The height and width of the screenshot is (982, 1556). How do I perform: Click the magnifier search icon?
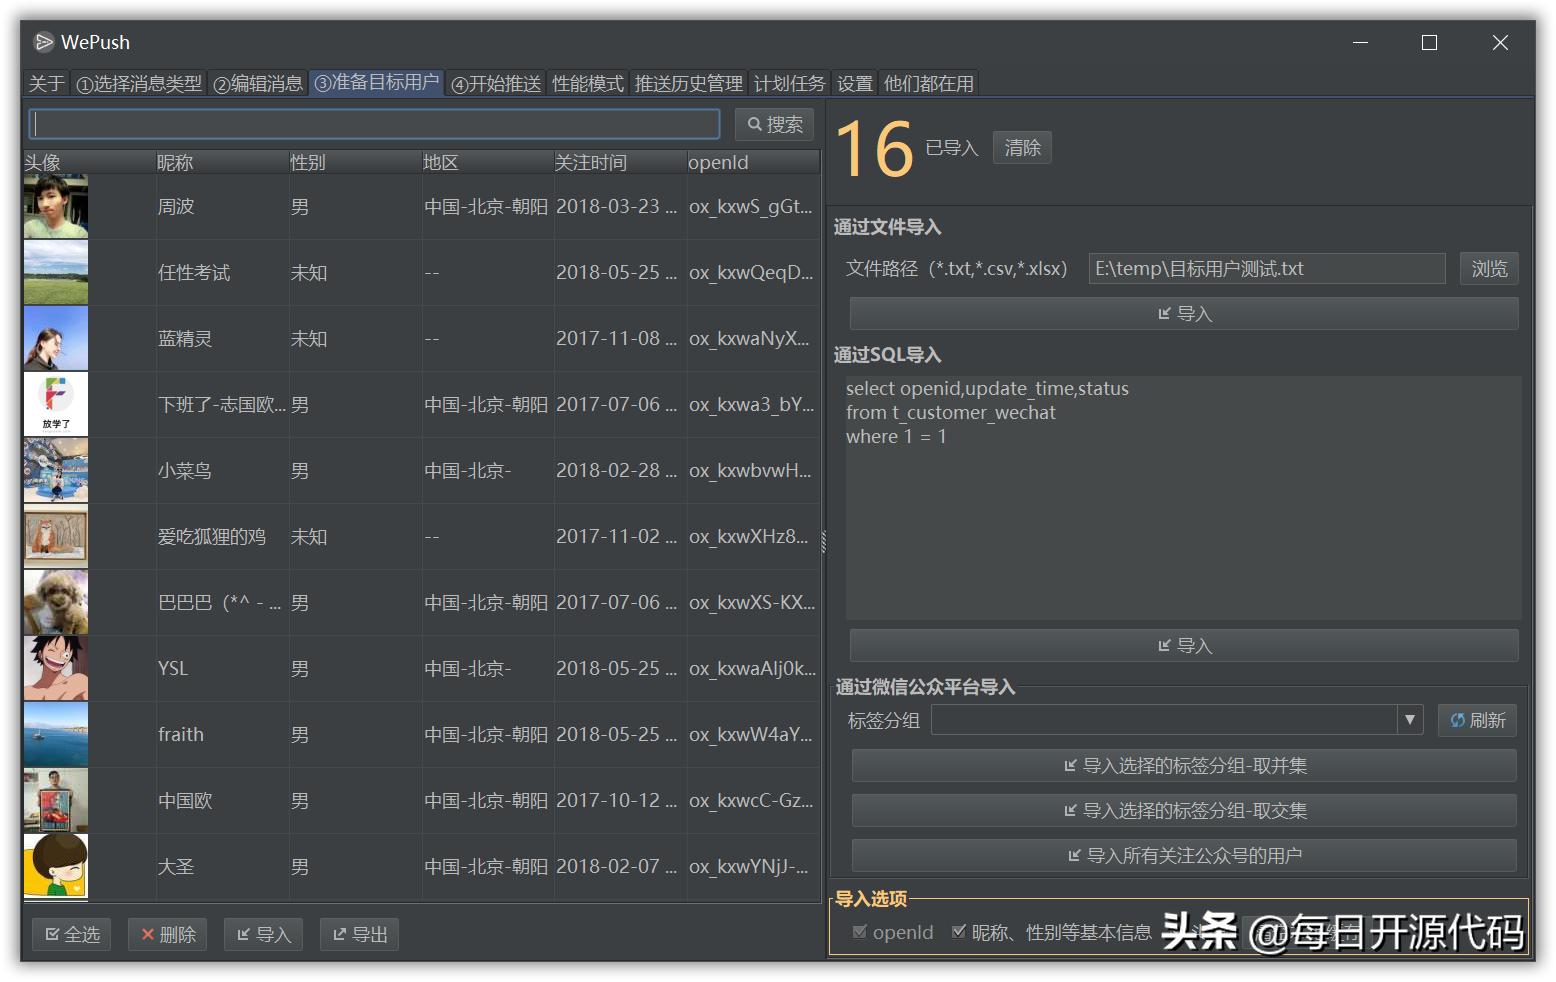coord(755,124)
